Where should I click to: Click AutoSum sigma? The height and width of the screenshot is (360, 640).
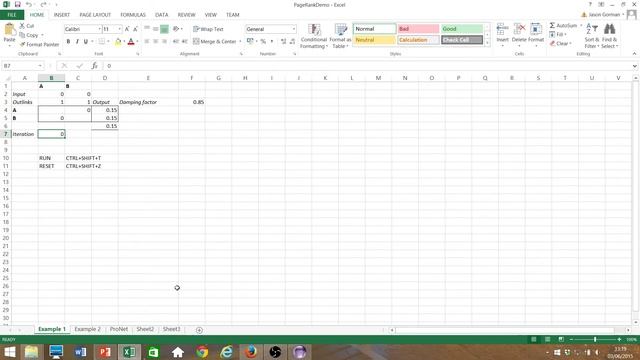tap(552, 25)
